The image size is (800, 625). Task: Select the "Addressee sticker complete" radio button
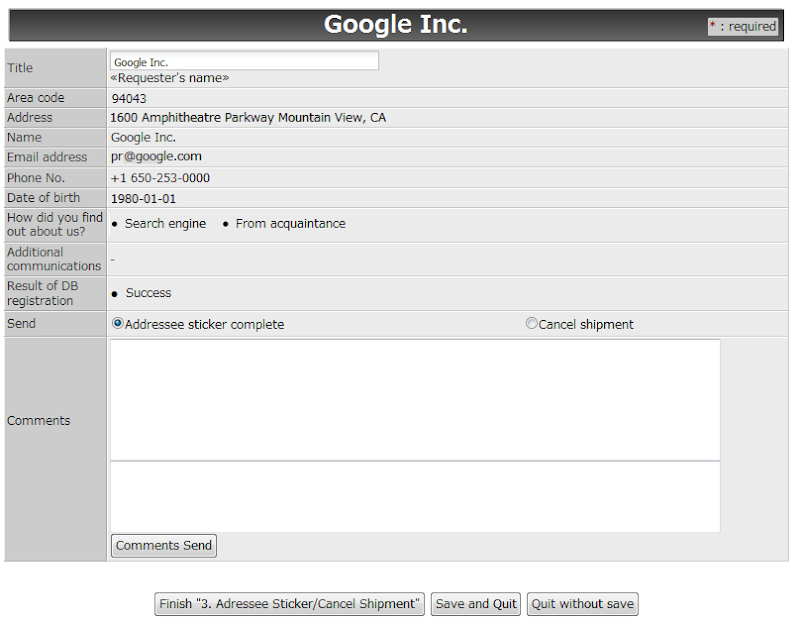(x=117, y=323)
